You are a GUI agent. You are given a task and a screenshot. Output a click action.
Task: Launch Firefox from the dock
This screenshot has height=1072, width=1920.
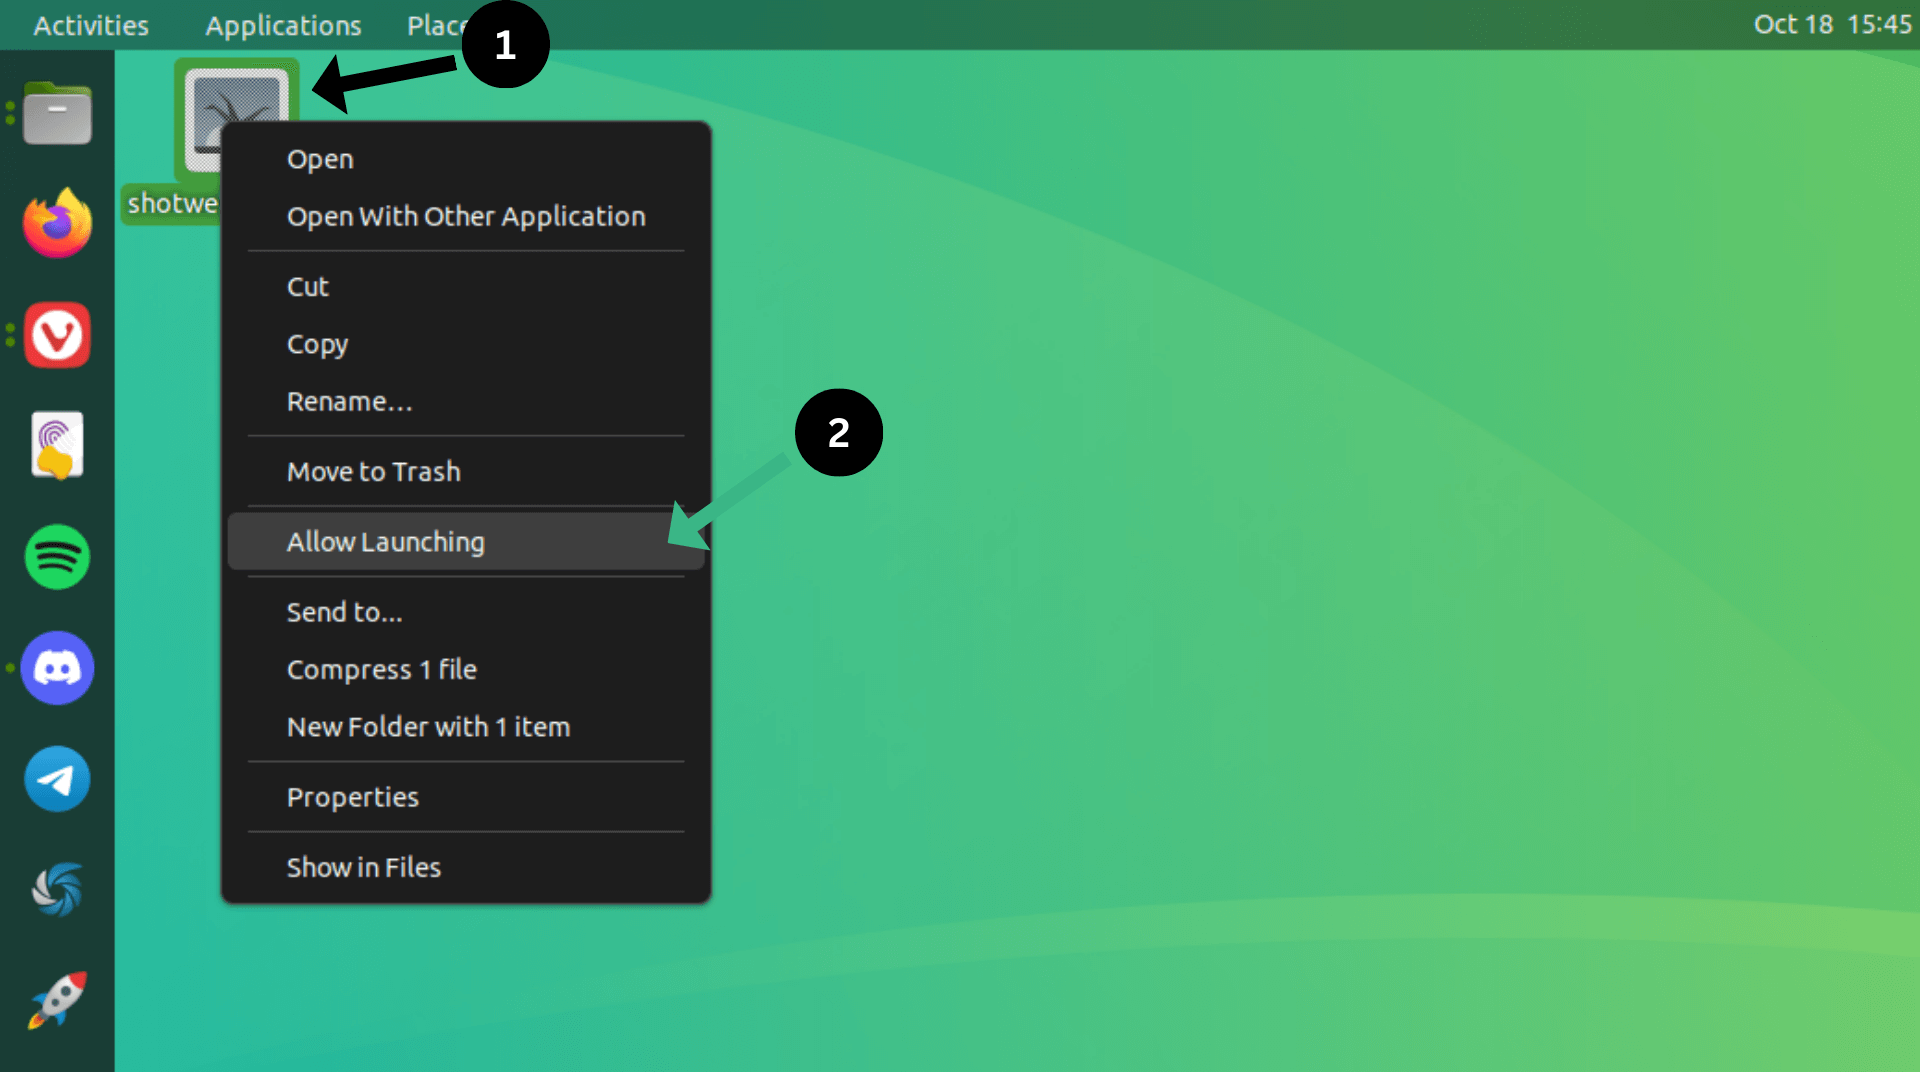pos(57,223)
